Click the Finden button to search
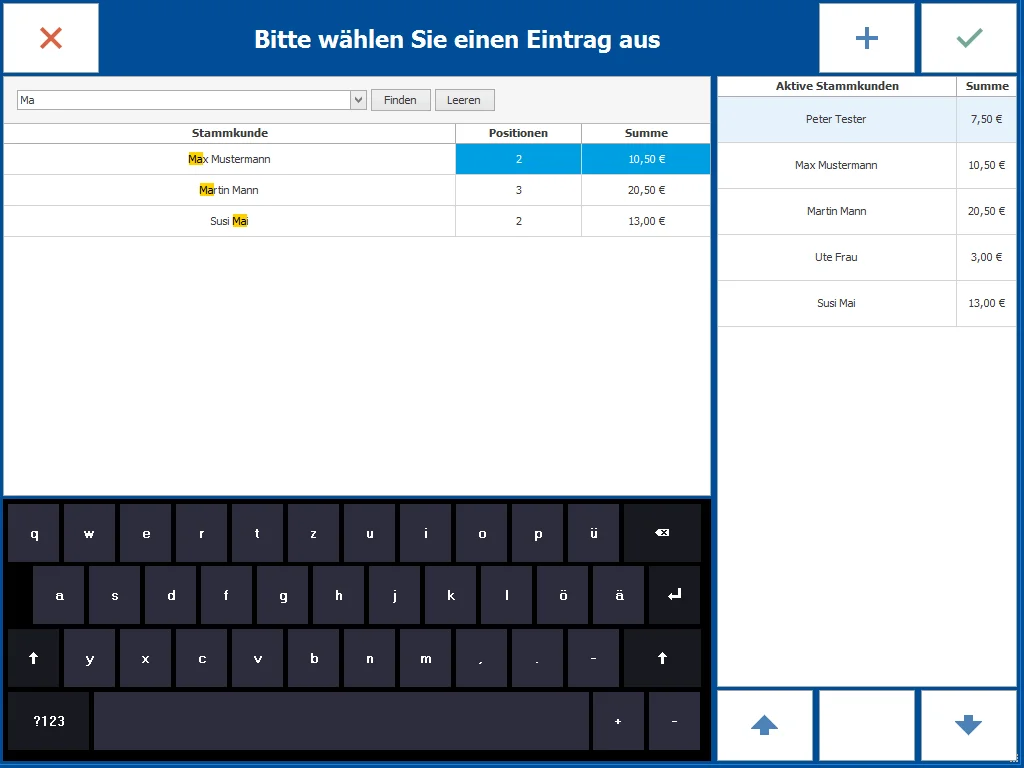The width and height of the screenshot is (1024, 768). pyautogui.click(x=400, y=100)
